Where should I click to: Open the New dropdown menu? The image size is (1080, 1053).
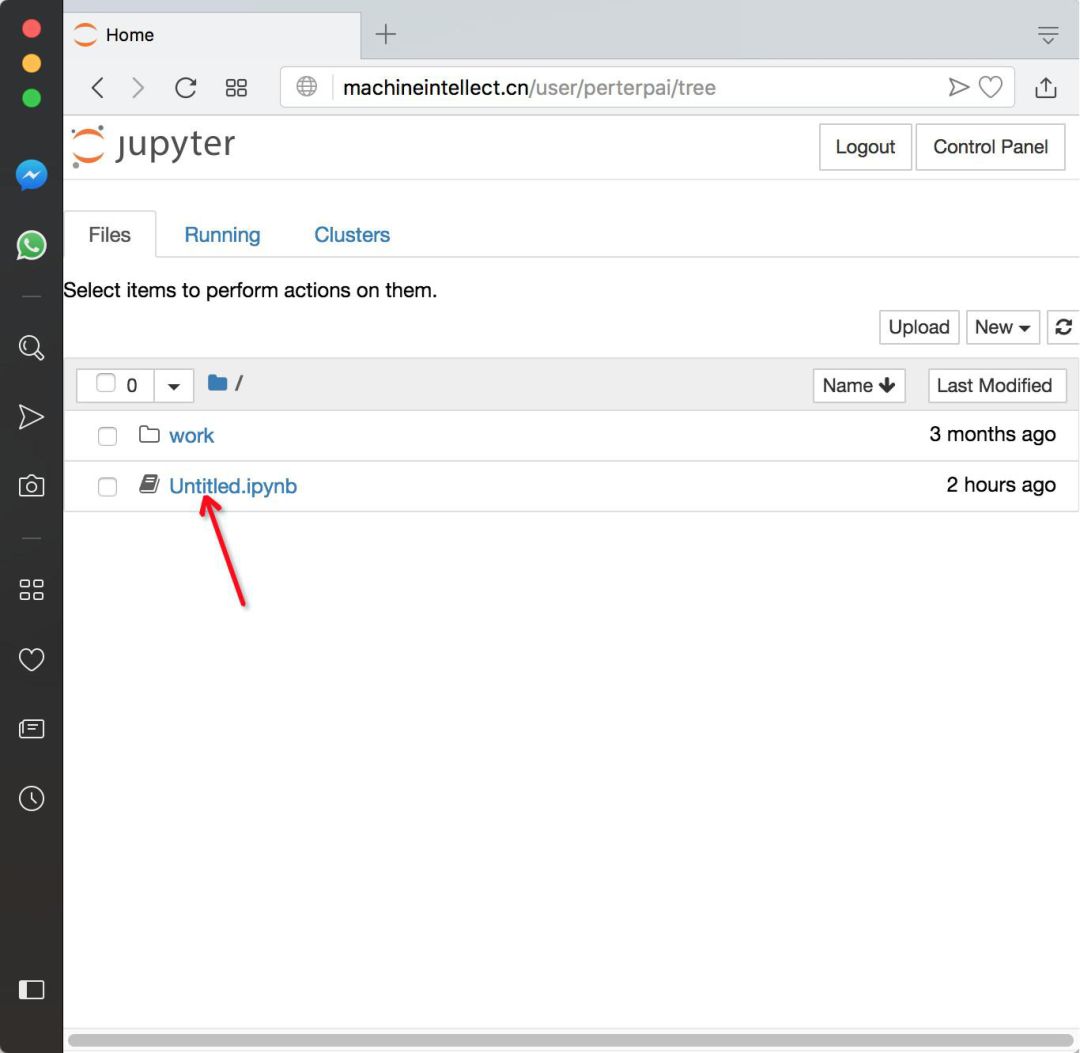[1002, 327]
